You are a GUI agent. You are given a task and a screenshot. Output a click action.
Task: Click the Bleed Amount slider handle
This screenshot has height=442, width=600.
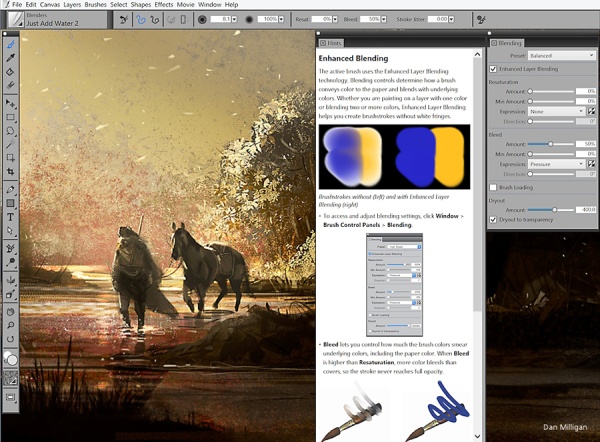tap(551, 144)
